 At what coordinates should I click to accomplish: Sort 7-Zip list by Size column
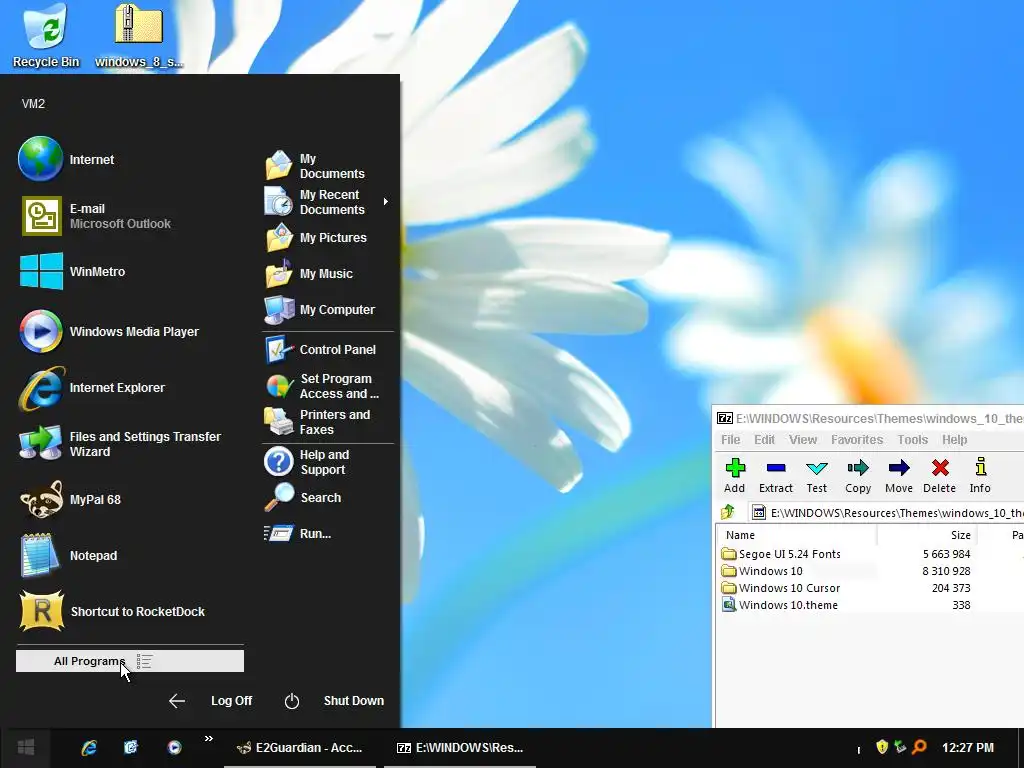(927, 535)
